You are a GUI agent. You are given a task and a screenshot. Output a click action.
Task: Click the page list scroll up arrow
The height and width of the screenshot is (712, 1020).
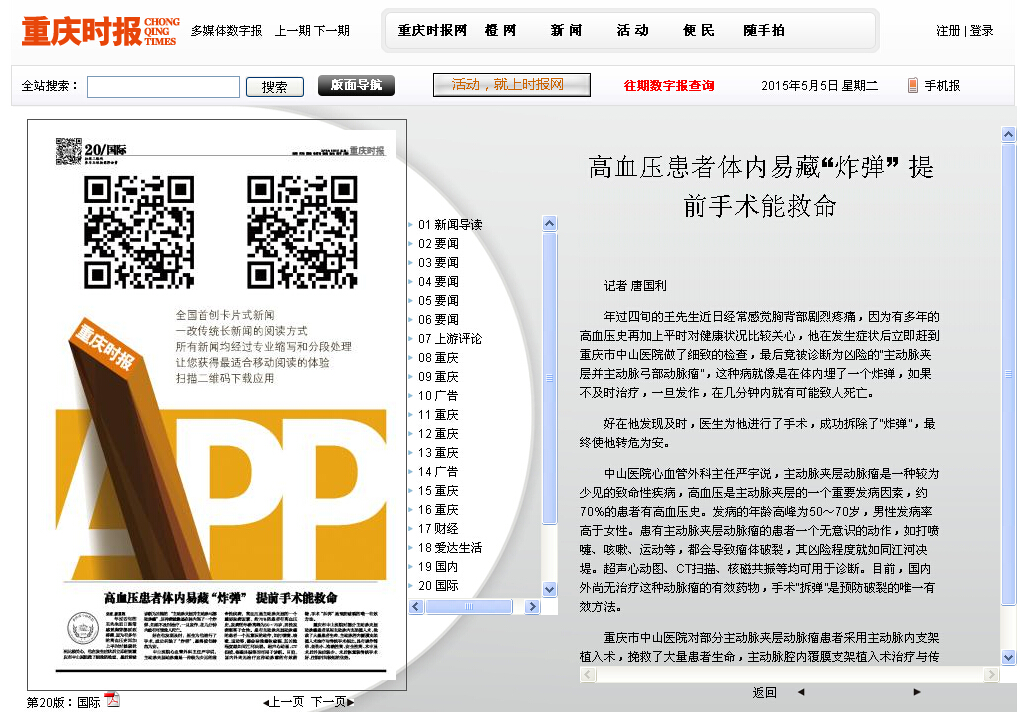550,224
